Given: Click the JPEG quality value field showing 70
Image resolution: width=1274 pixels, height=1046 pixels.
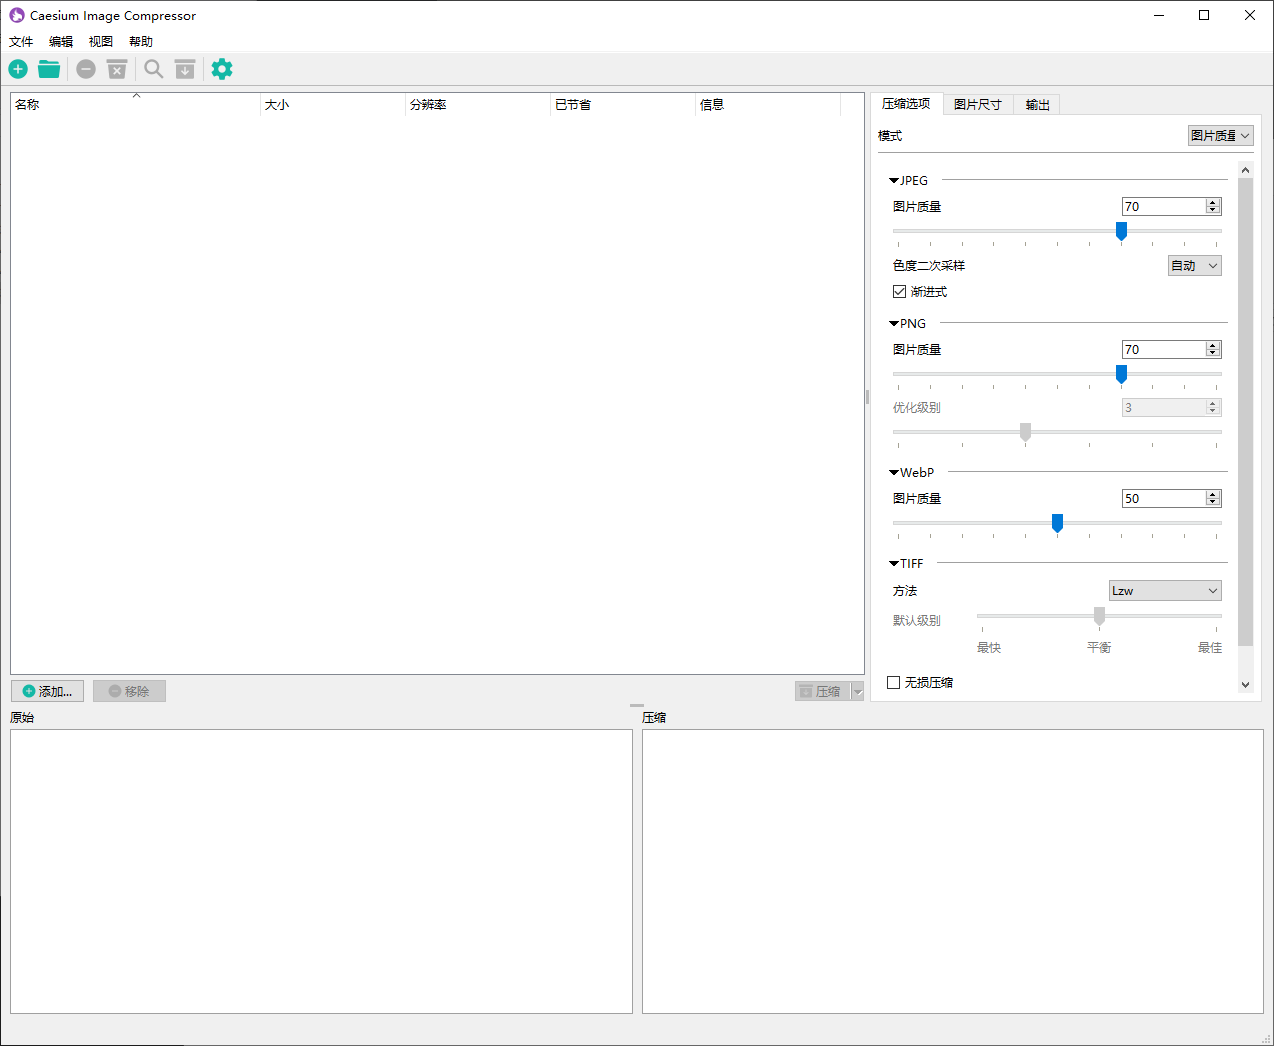Looking at the screenshot, I should click(1163, 207).
